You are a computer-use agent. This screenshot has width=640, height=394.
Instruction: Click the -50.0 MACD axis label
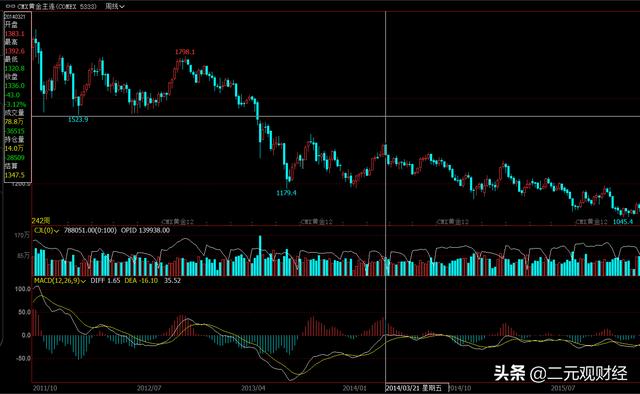pos(23,358)
